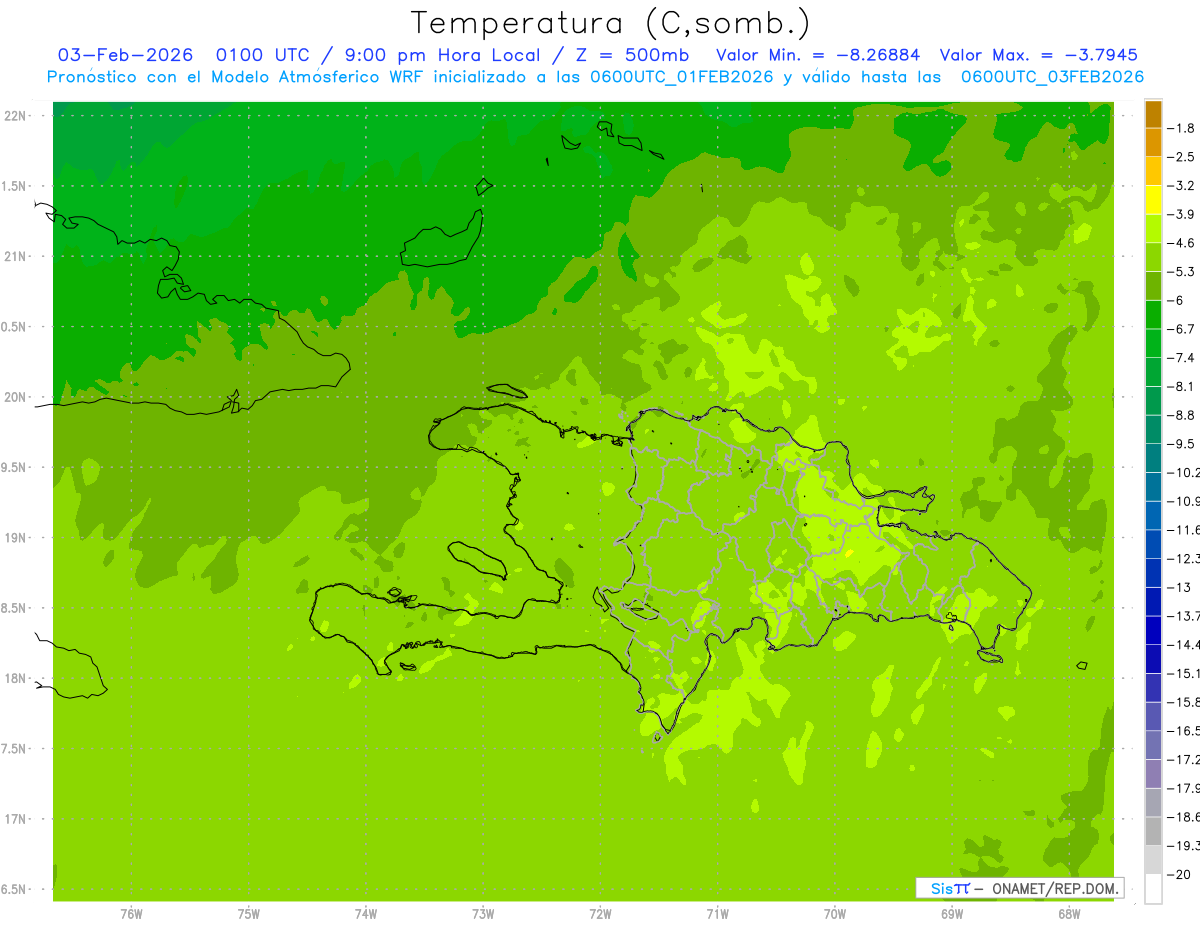The width and height of the screenshot is (1200, 927).
Task: Click the '69W' longitude label
Action: 952,913
